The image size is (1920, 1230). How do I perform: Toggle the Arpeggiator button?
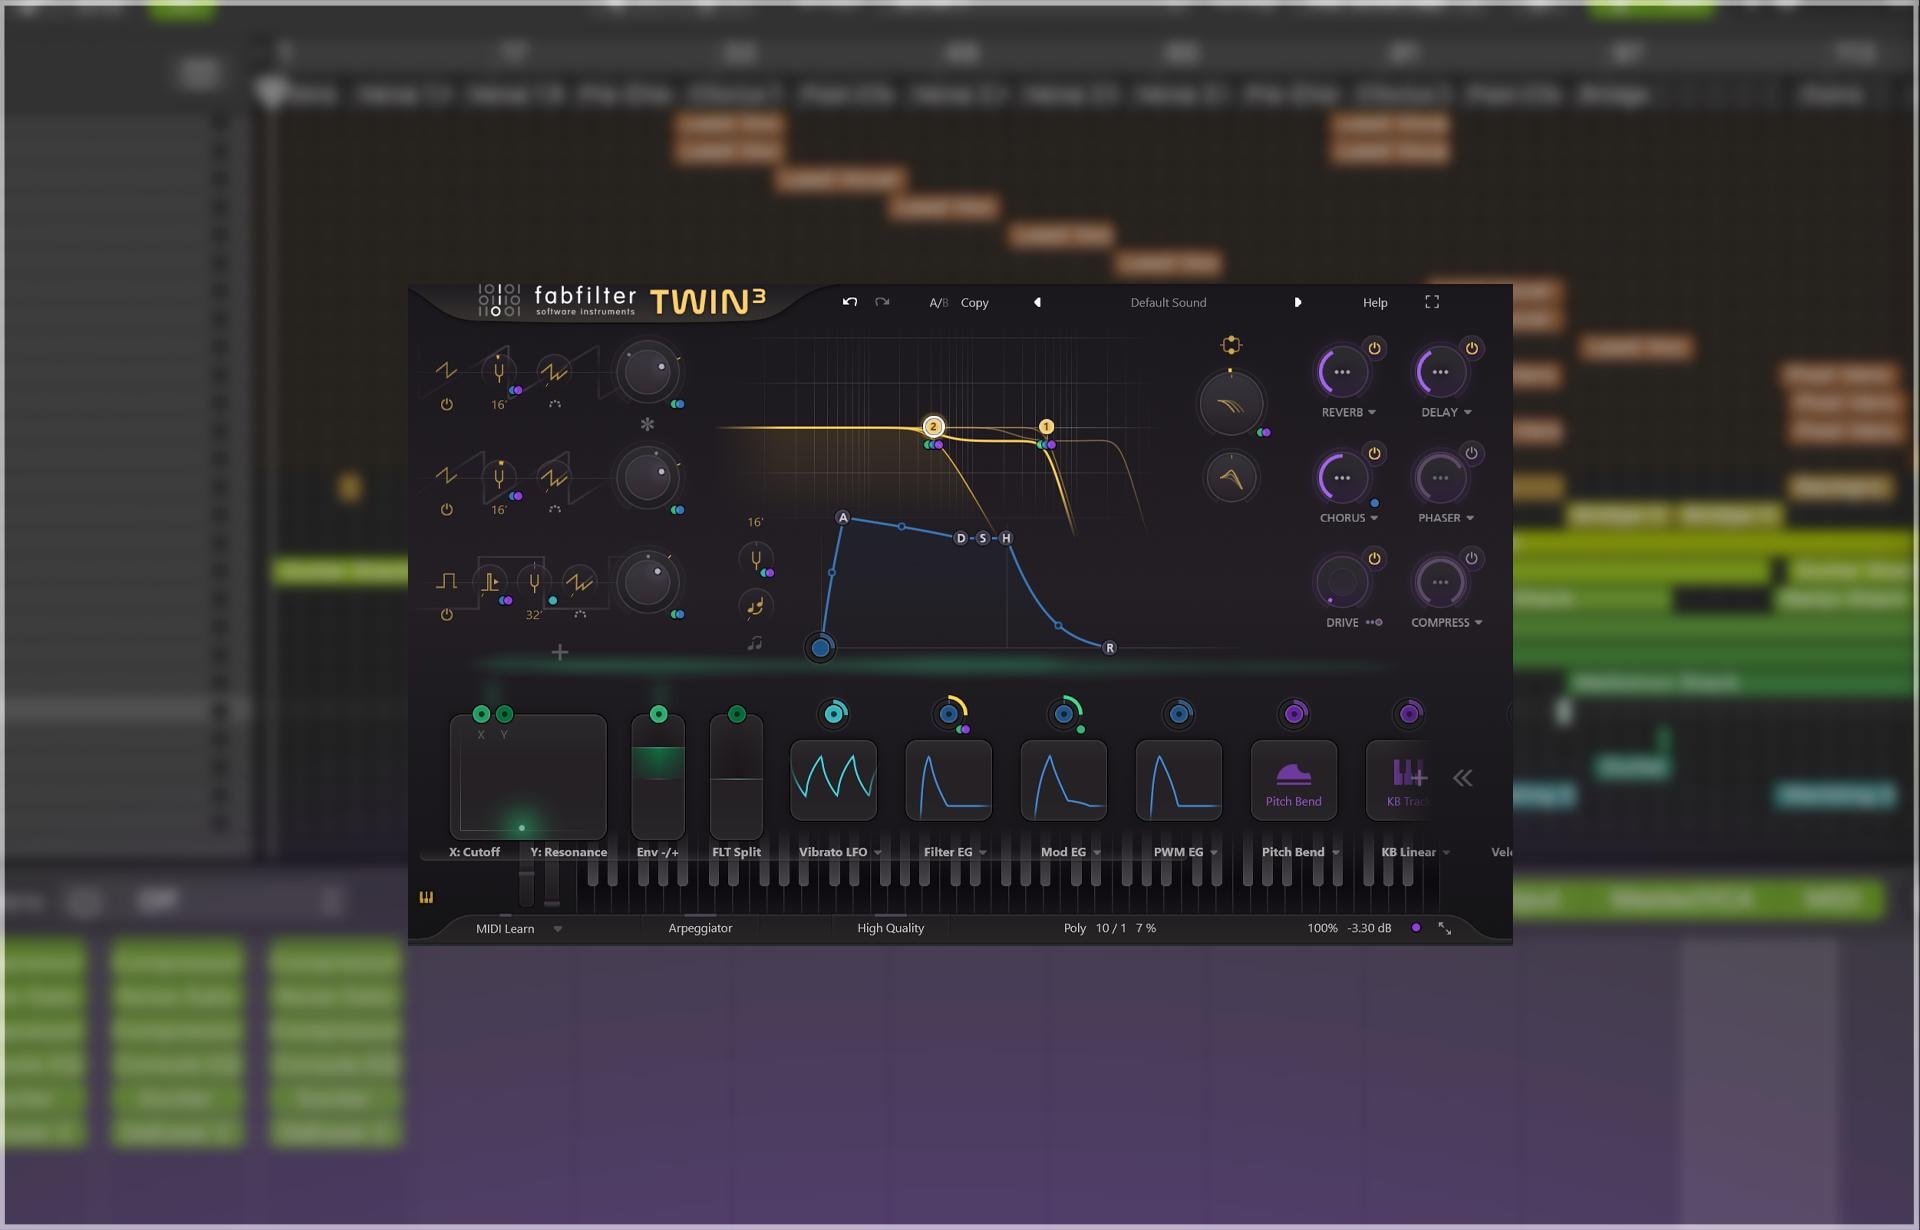pos(700,928)
